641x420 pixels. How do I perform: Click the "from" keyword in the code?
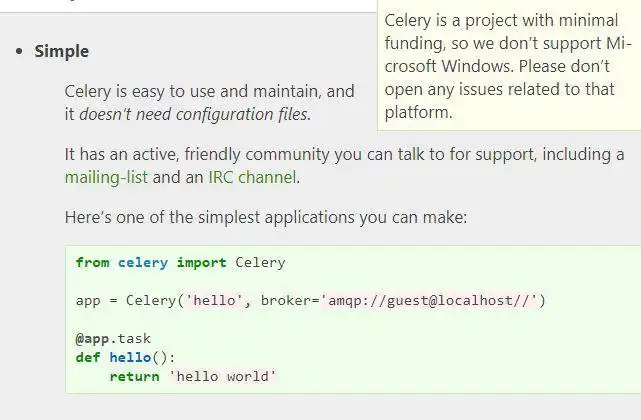[92, 263]
